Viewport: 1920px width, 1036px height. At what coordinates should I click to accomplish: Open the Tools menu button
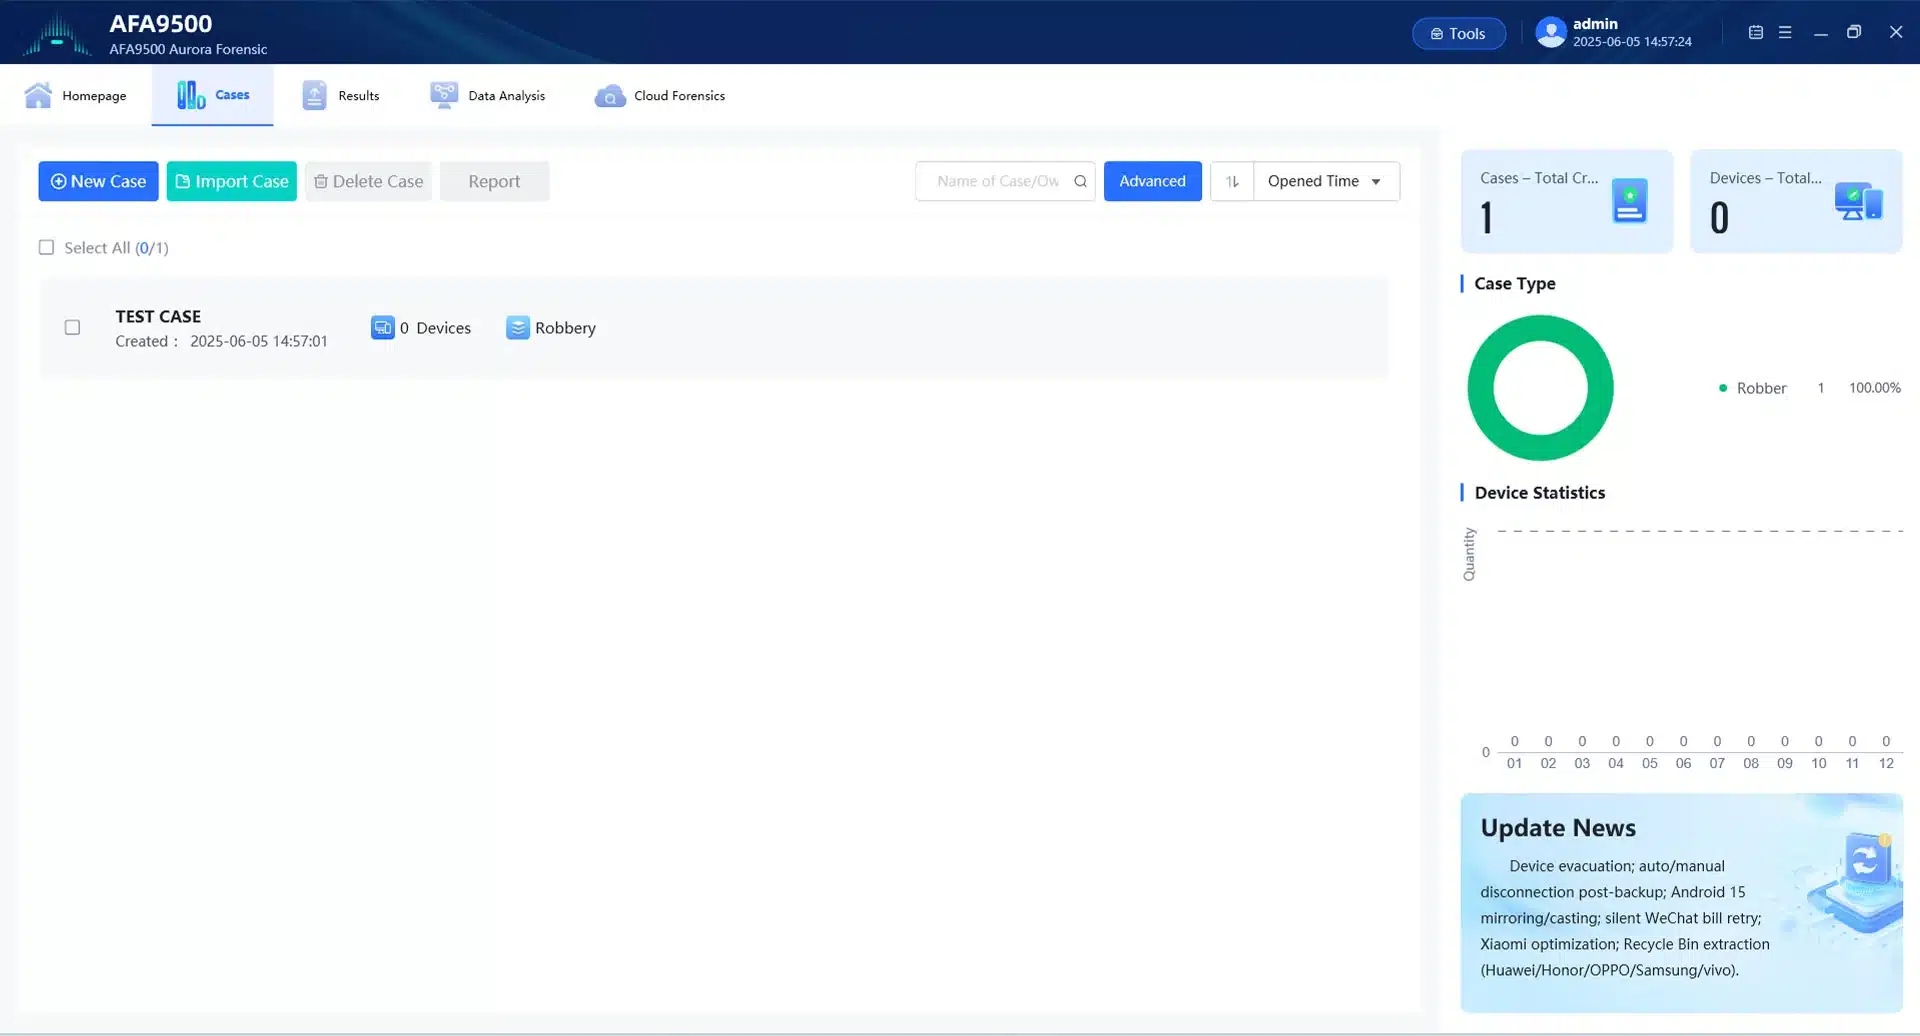click(x=1458, y=33)
